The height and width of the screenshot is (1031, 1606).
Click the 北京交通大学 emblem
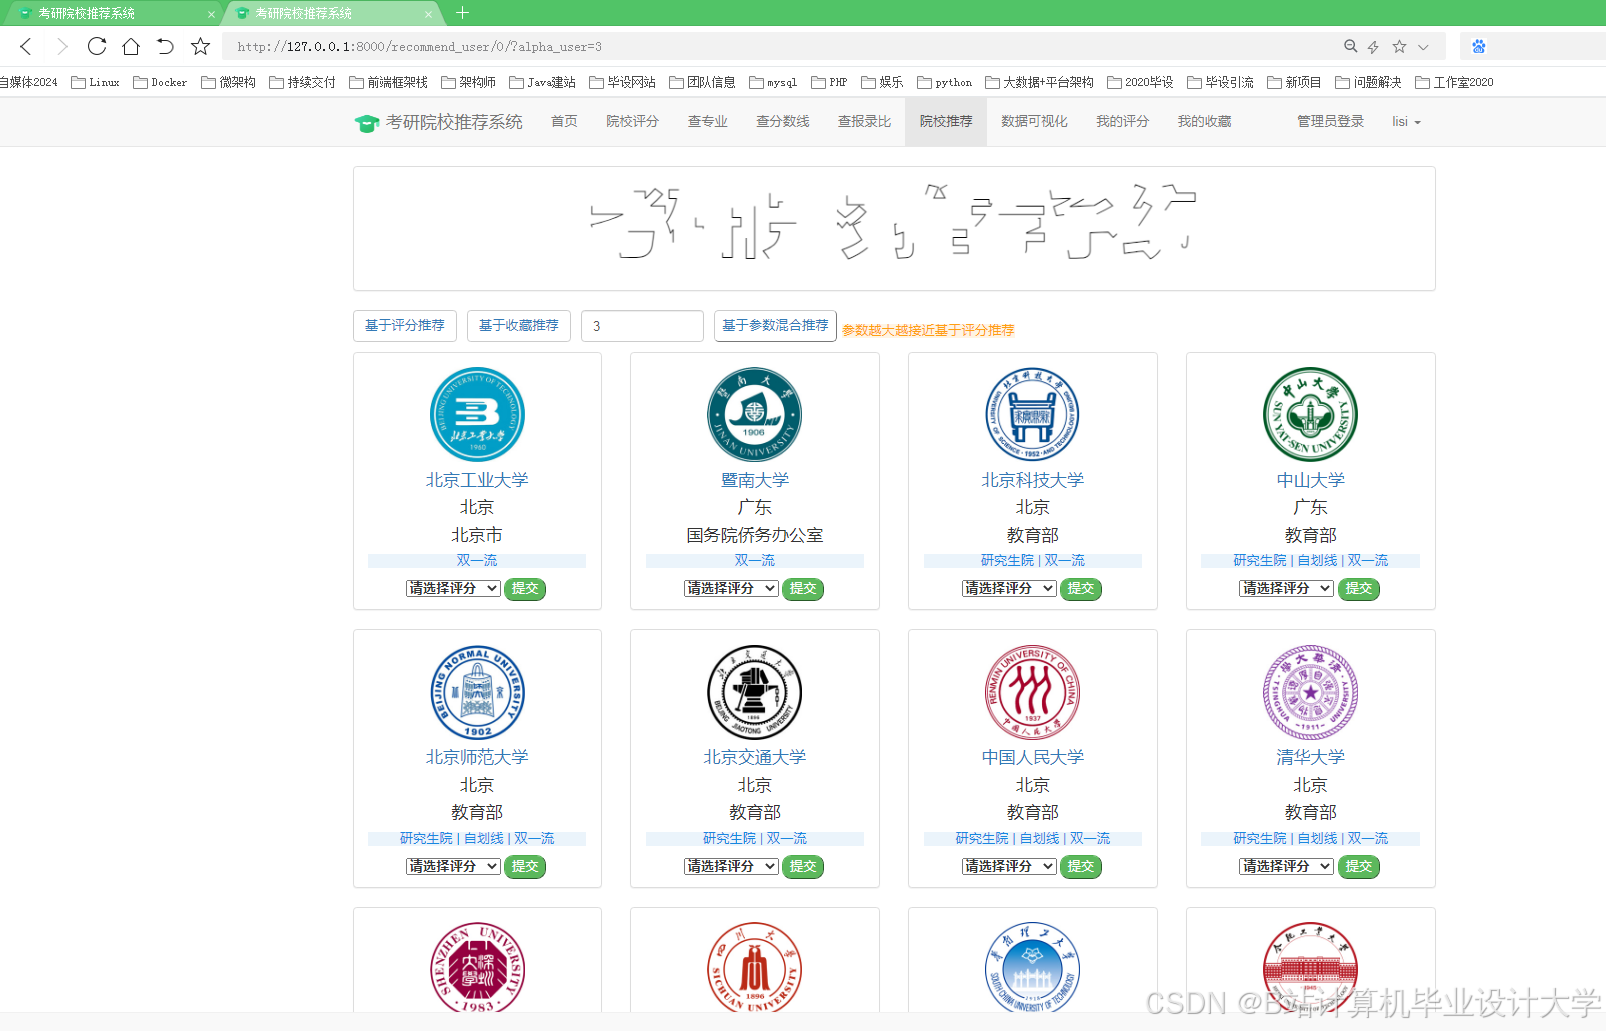click(755, 692)
